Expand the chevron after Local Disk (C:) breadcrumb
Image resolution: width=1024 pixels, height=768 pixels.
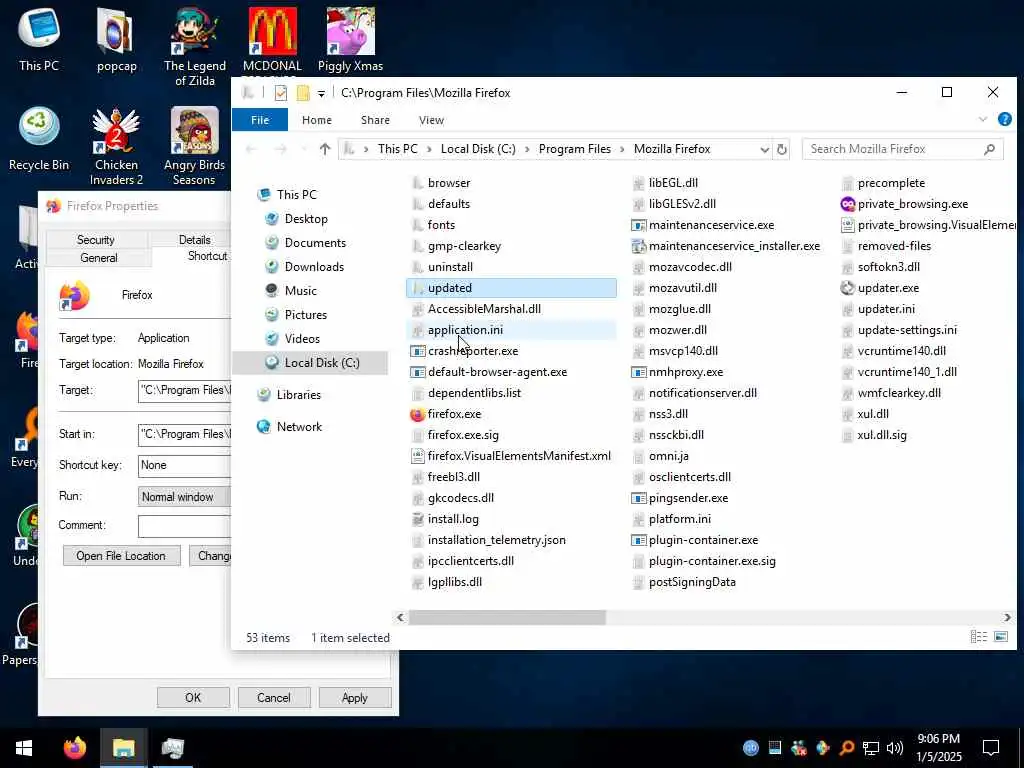527,150
